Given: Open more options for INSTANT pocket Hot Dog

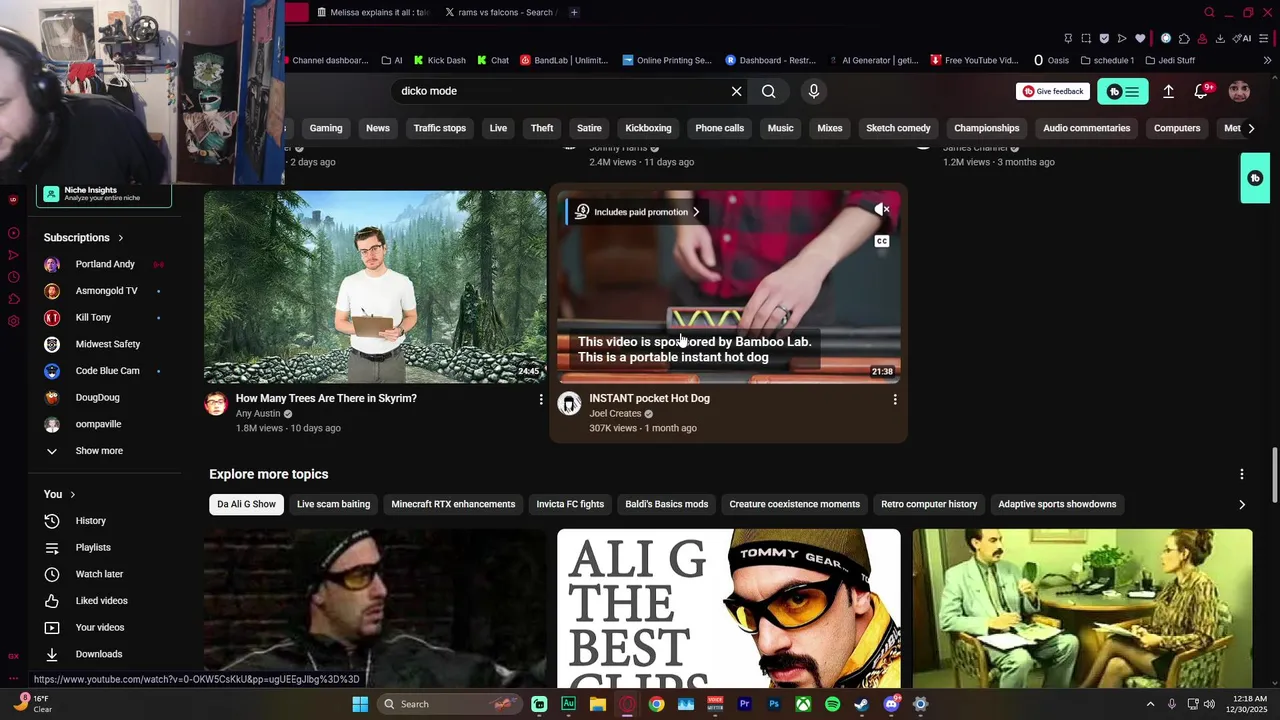Looking at the screenshot, I should 895,399.
